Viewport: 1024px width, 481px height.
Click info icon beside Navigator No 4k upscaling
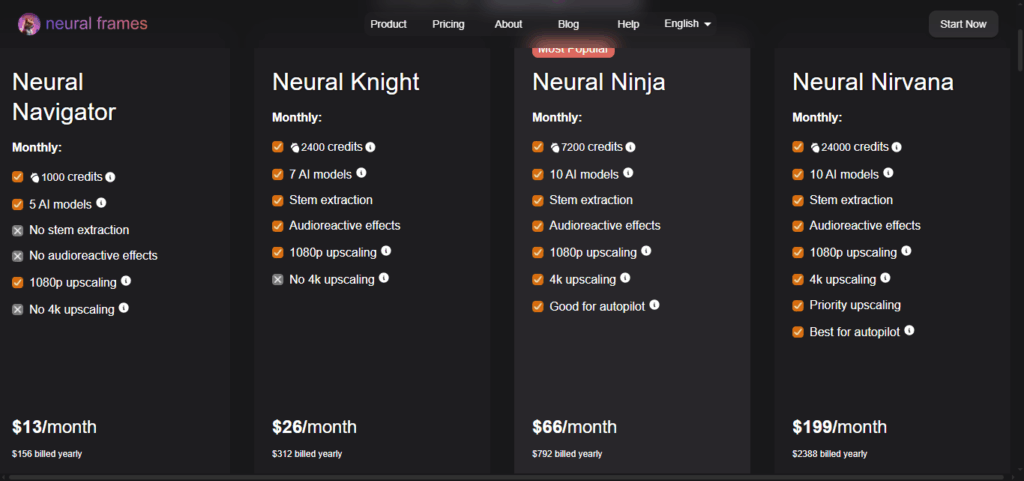(123, 307)
